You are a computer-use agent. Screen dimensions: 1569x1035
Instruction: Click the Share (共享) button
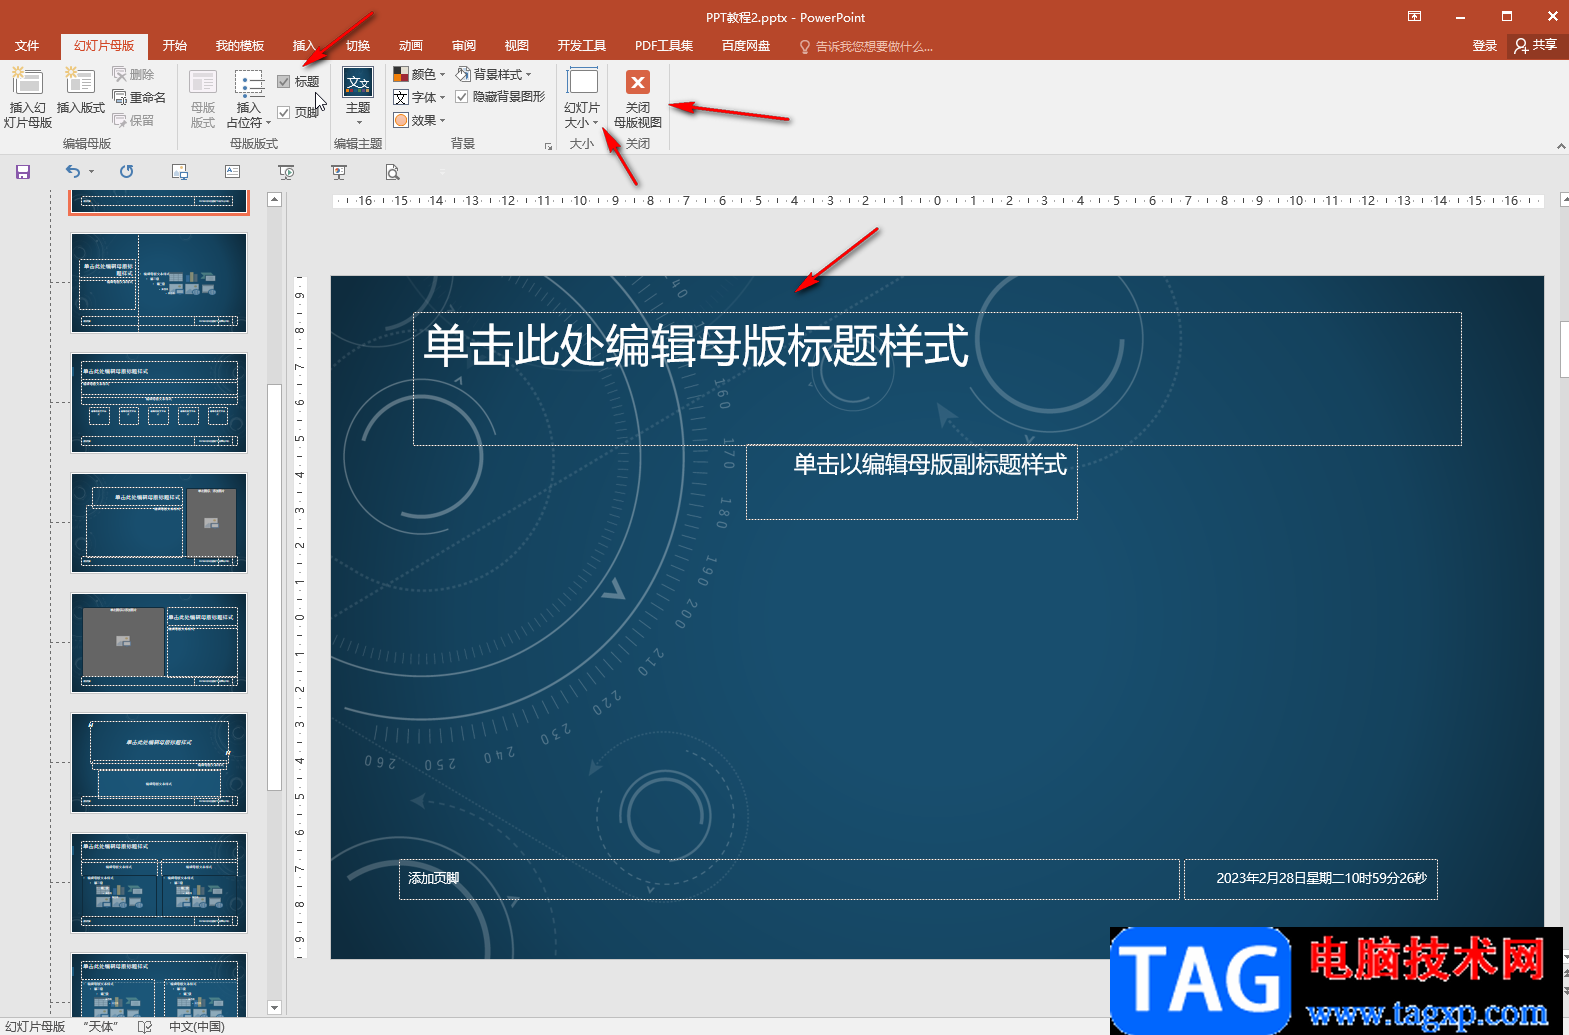tap(1536, 46)
